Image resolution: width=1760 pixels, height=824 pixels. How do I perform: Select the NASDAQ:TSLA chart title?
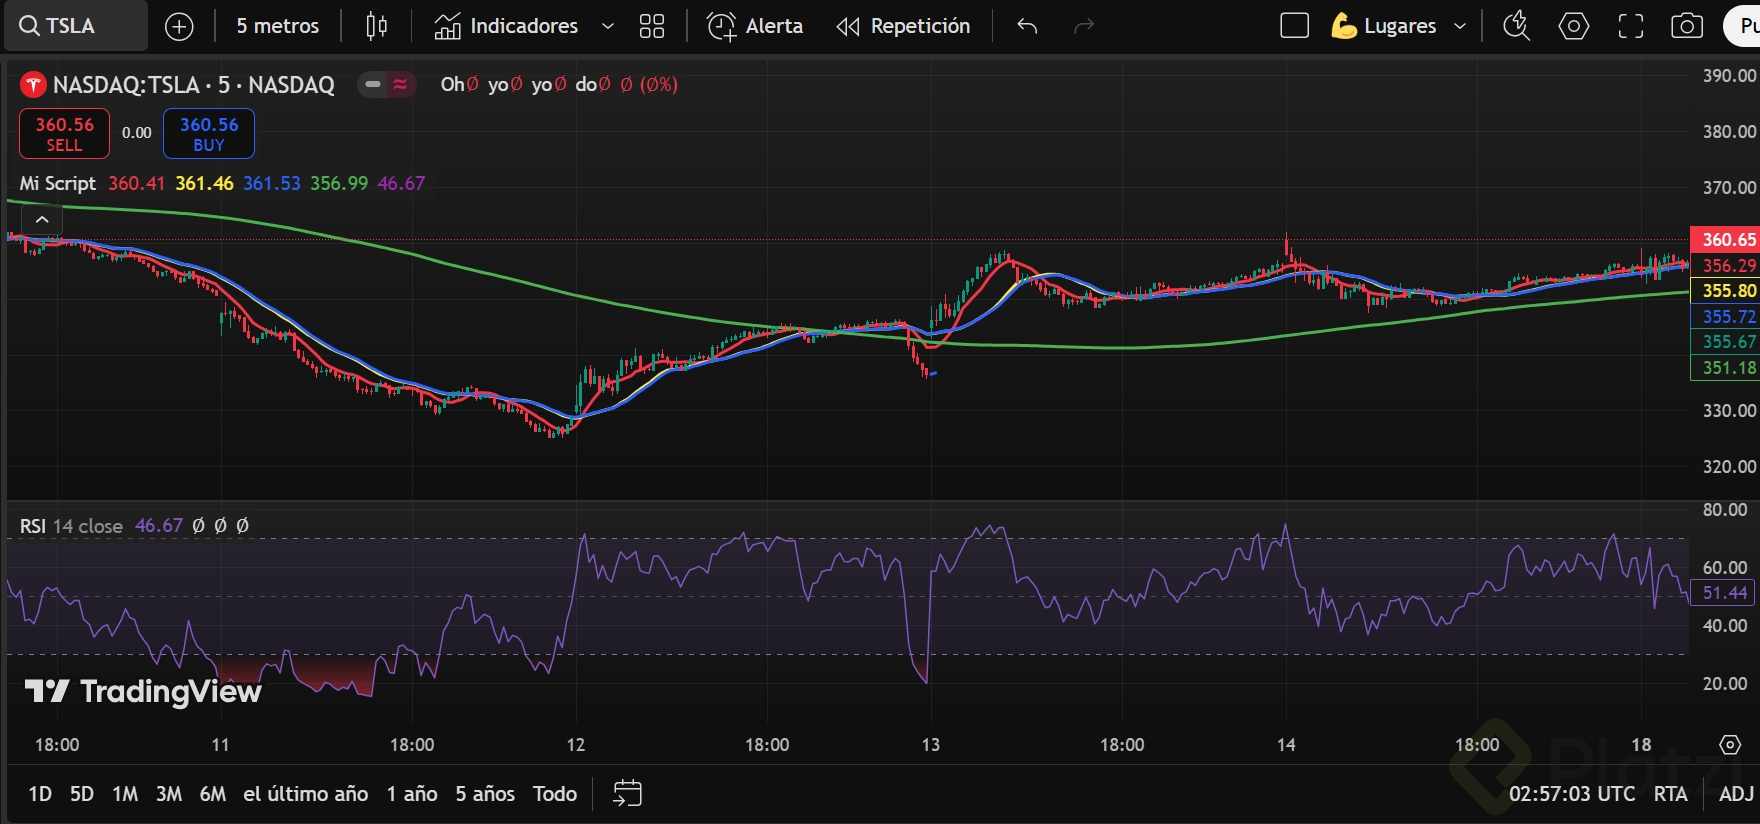[193, 85]
